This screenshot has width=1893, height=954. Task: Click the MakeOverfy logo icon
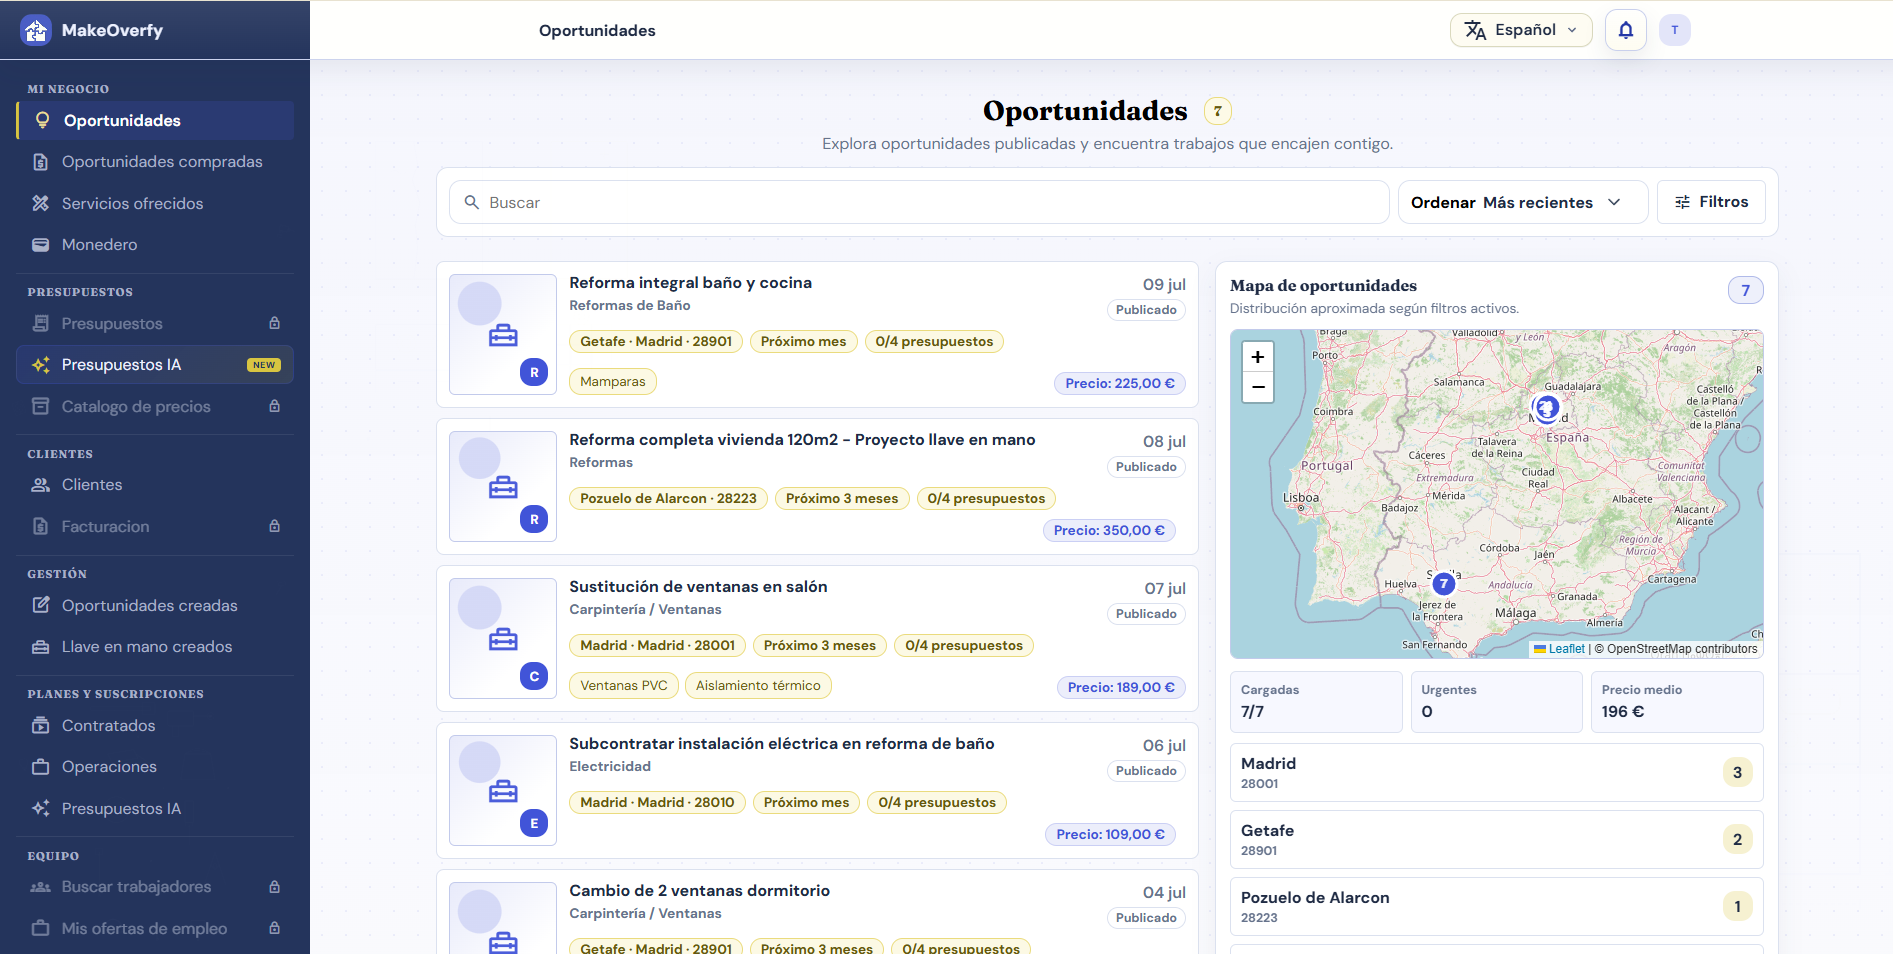(36, 30)
